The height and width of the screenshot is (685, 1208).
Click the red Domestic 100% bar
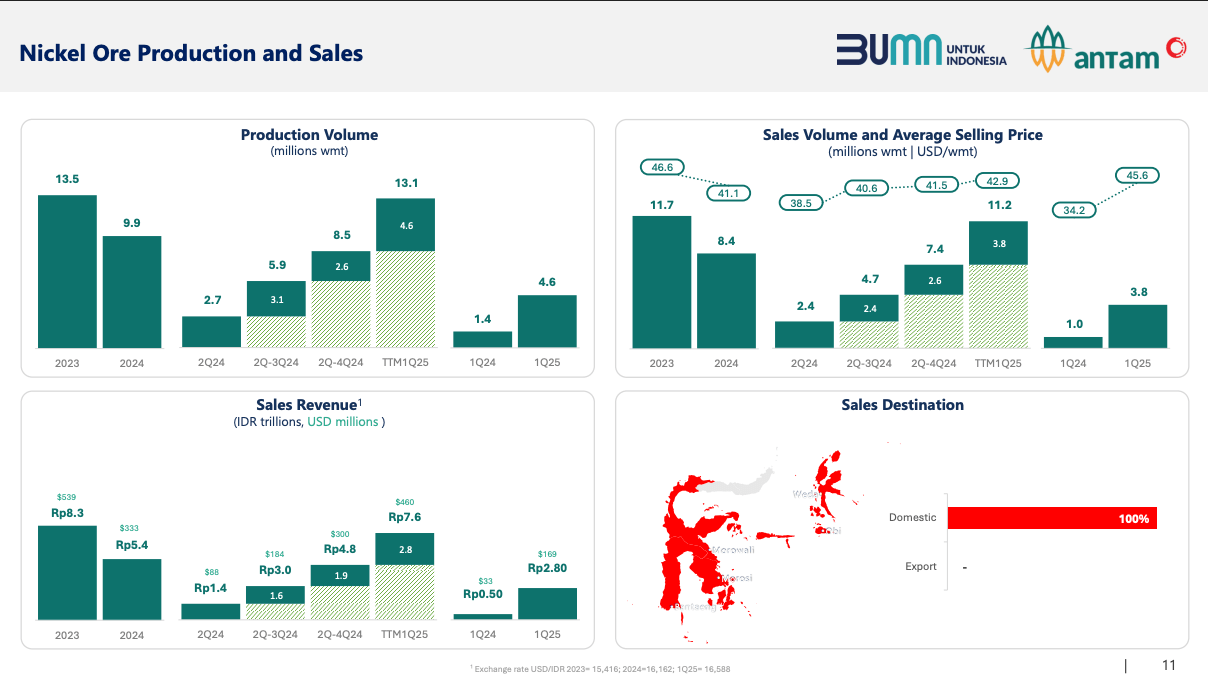coord(1052,518)
